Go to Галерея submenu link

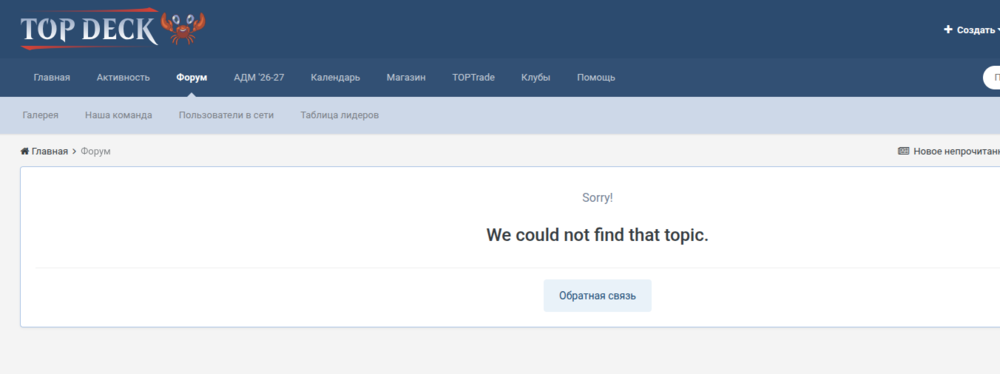click(40, 116)
